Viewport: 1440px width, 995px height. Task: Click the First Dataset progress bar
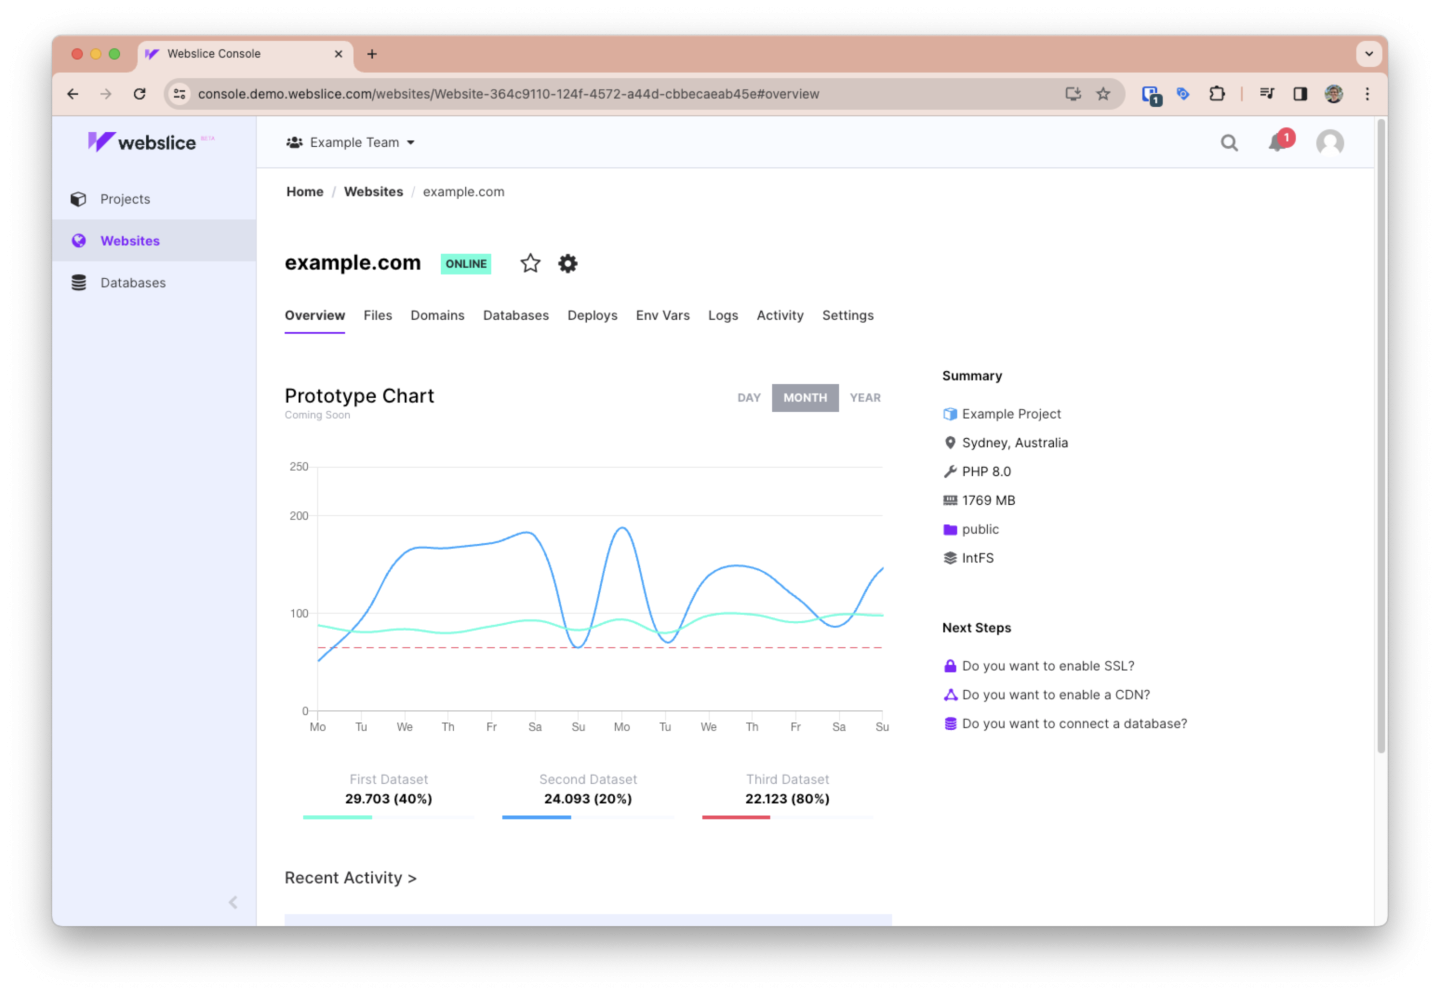point(388,817)
